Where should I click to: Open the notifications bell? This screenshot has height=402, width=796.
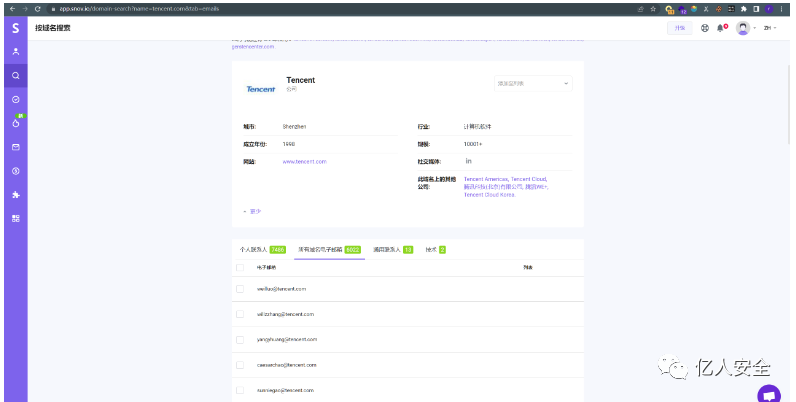click(720, 28)
